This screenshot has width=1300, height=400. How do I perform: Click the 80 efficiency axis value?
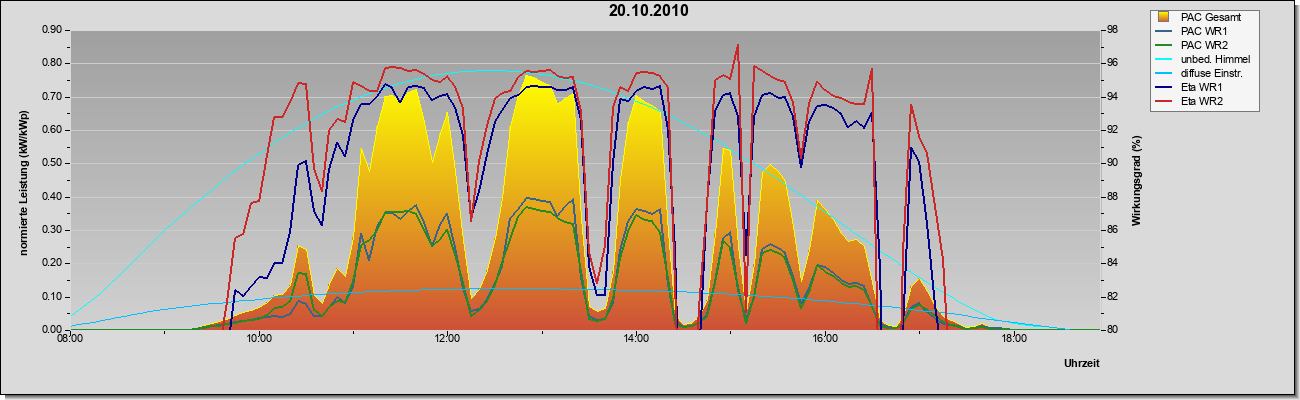point(1112,330)
